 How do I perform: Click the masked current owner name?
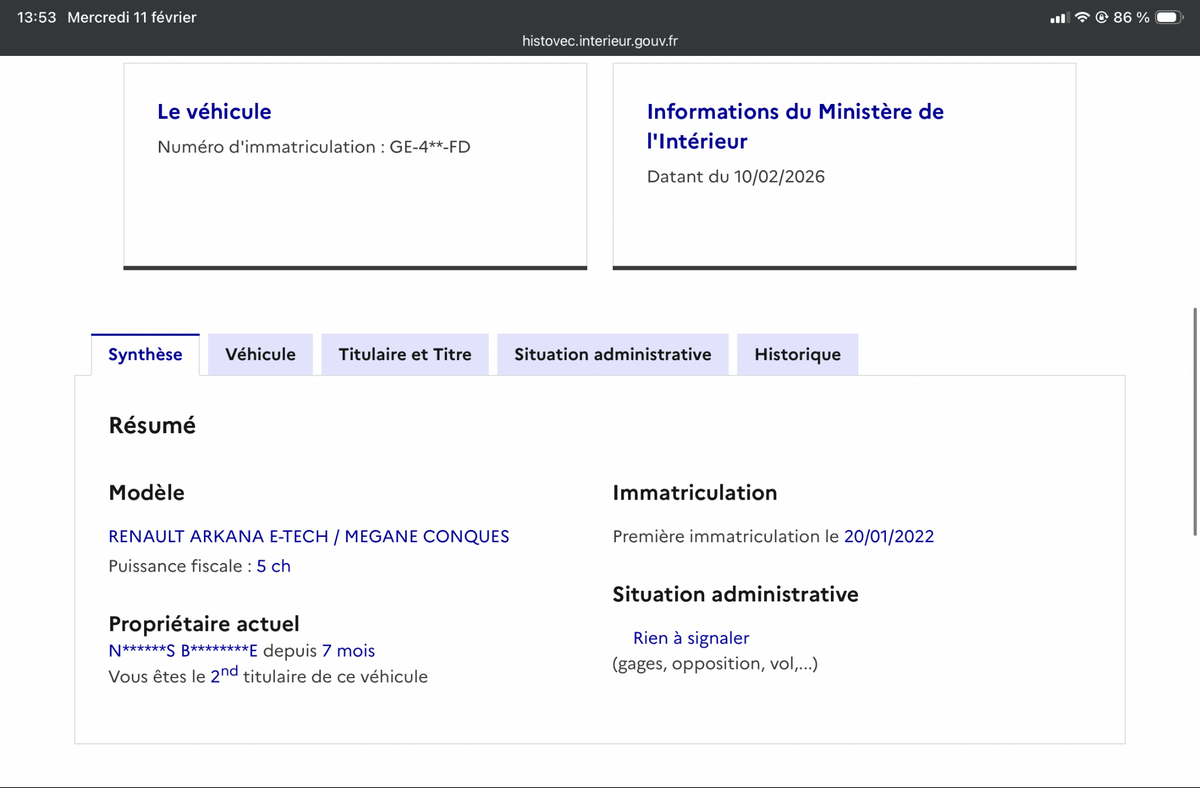(183, 651)
